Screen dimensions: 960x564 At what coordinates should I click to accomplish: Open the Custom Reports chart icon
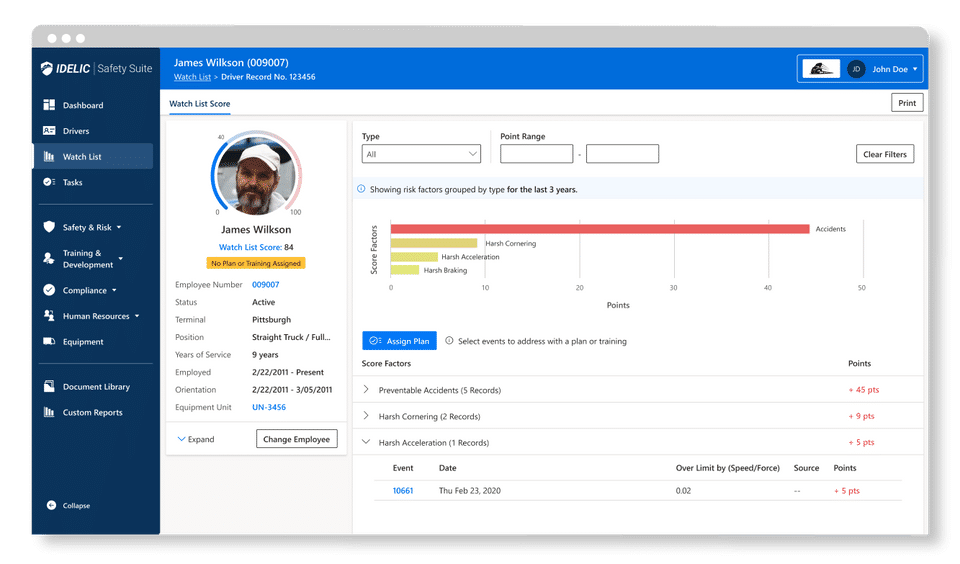click(x=49, y=412)
